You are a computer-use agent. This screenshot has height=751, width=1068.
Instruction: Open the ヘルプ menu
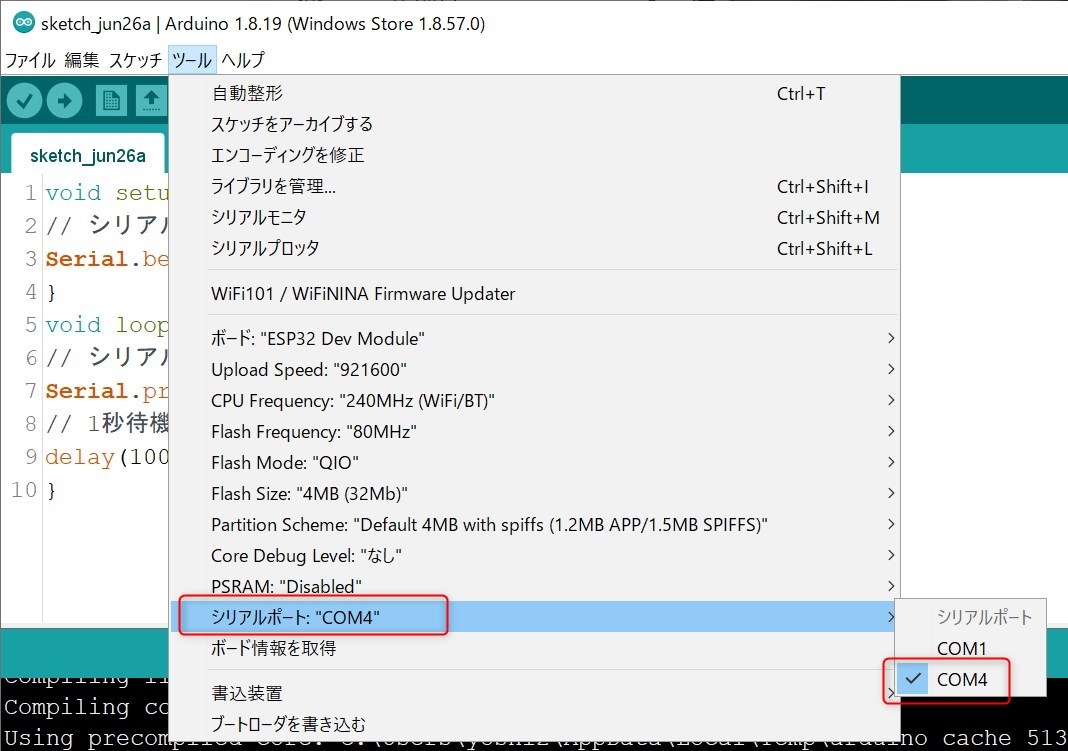point(243,60)
